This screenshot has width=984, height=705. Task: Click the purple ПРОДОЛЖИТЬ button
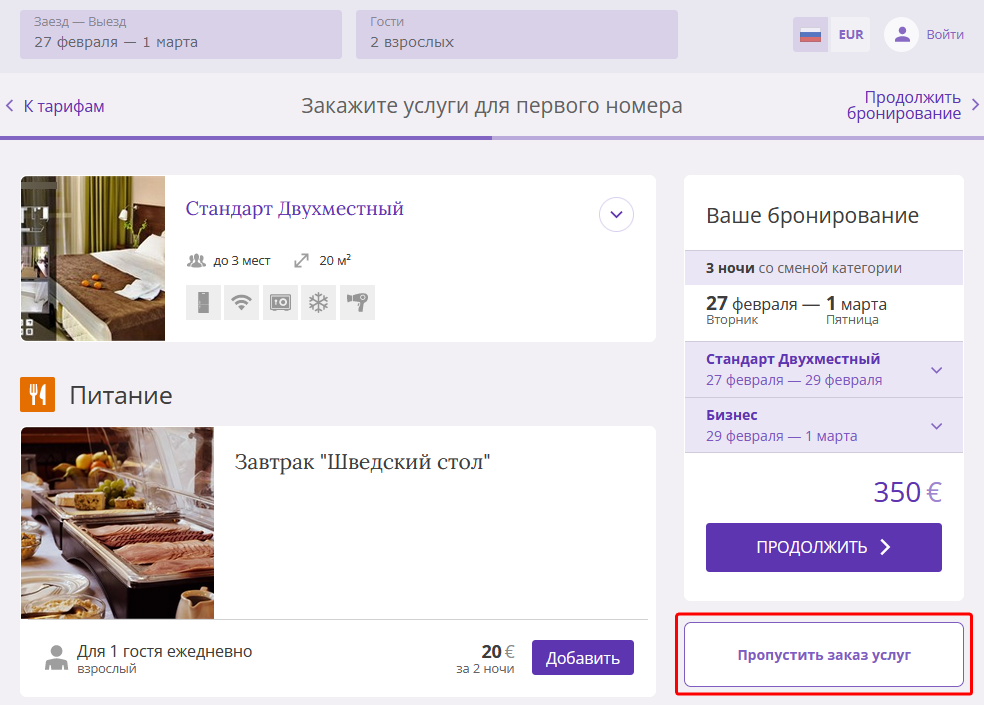click(823, 547)
